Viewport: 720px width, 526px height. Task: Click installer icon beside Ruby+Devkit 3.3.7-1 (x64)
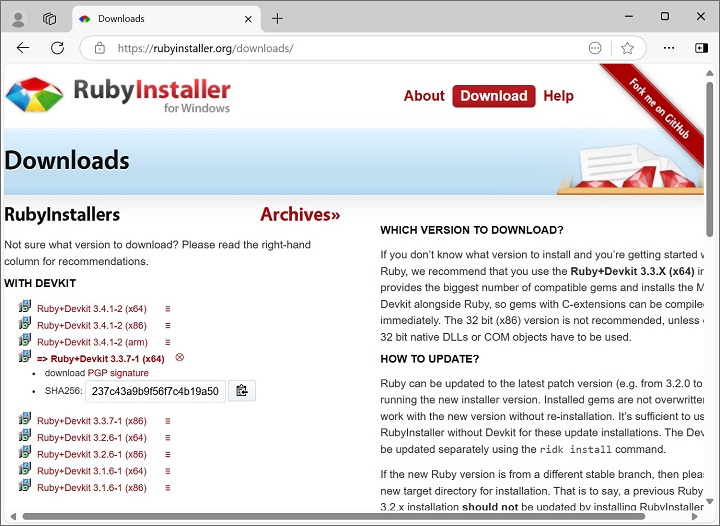[x=25, y=356]
